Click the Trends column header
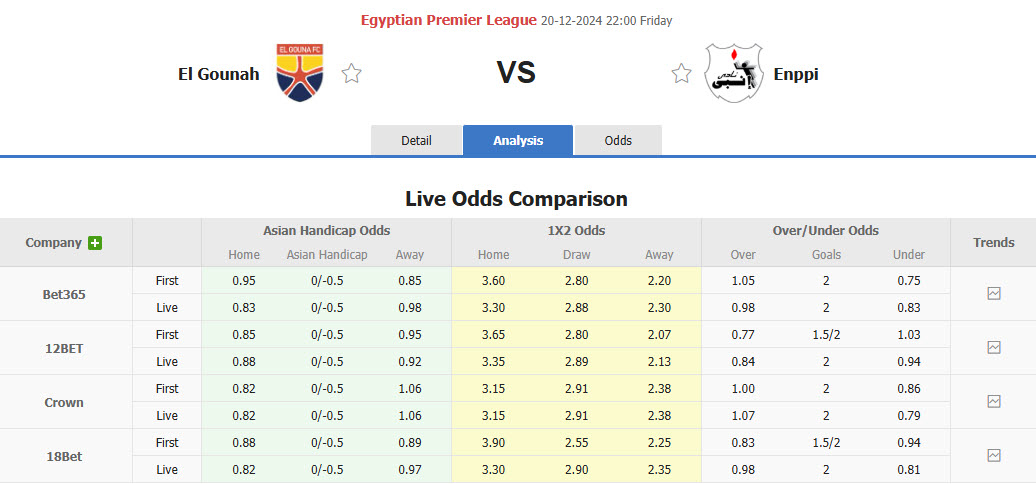1036x484 pixels. [x=993, y=242]
